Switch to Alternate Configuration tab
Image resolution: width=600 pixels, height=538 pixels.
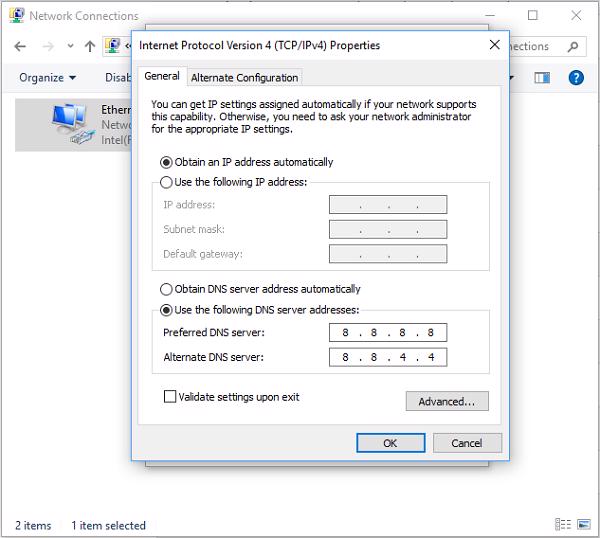[x=244, y=77]
